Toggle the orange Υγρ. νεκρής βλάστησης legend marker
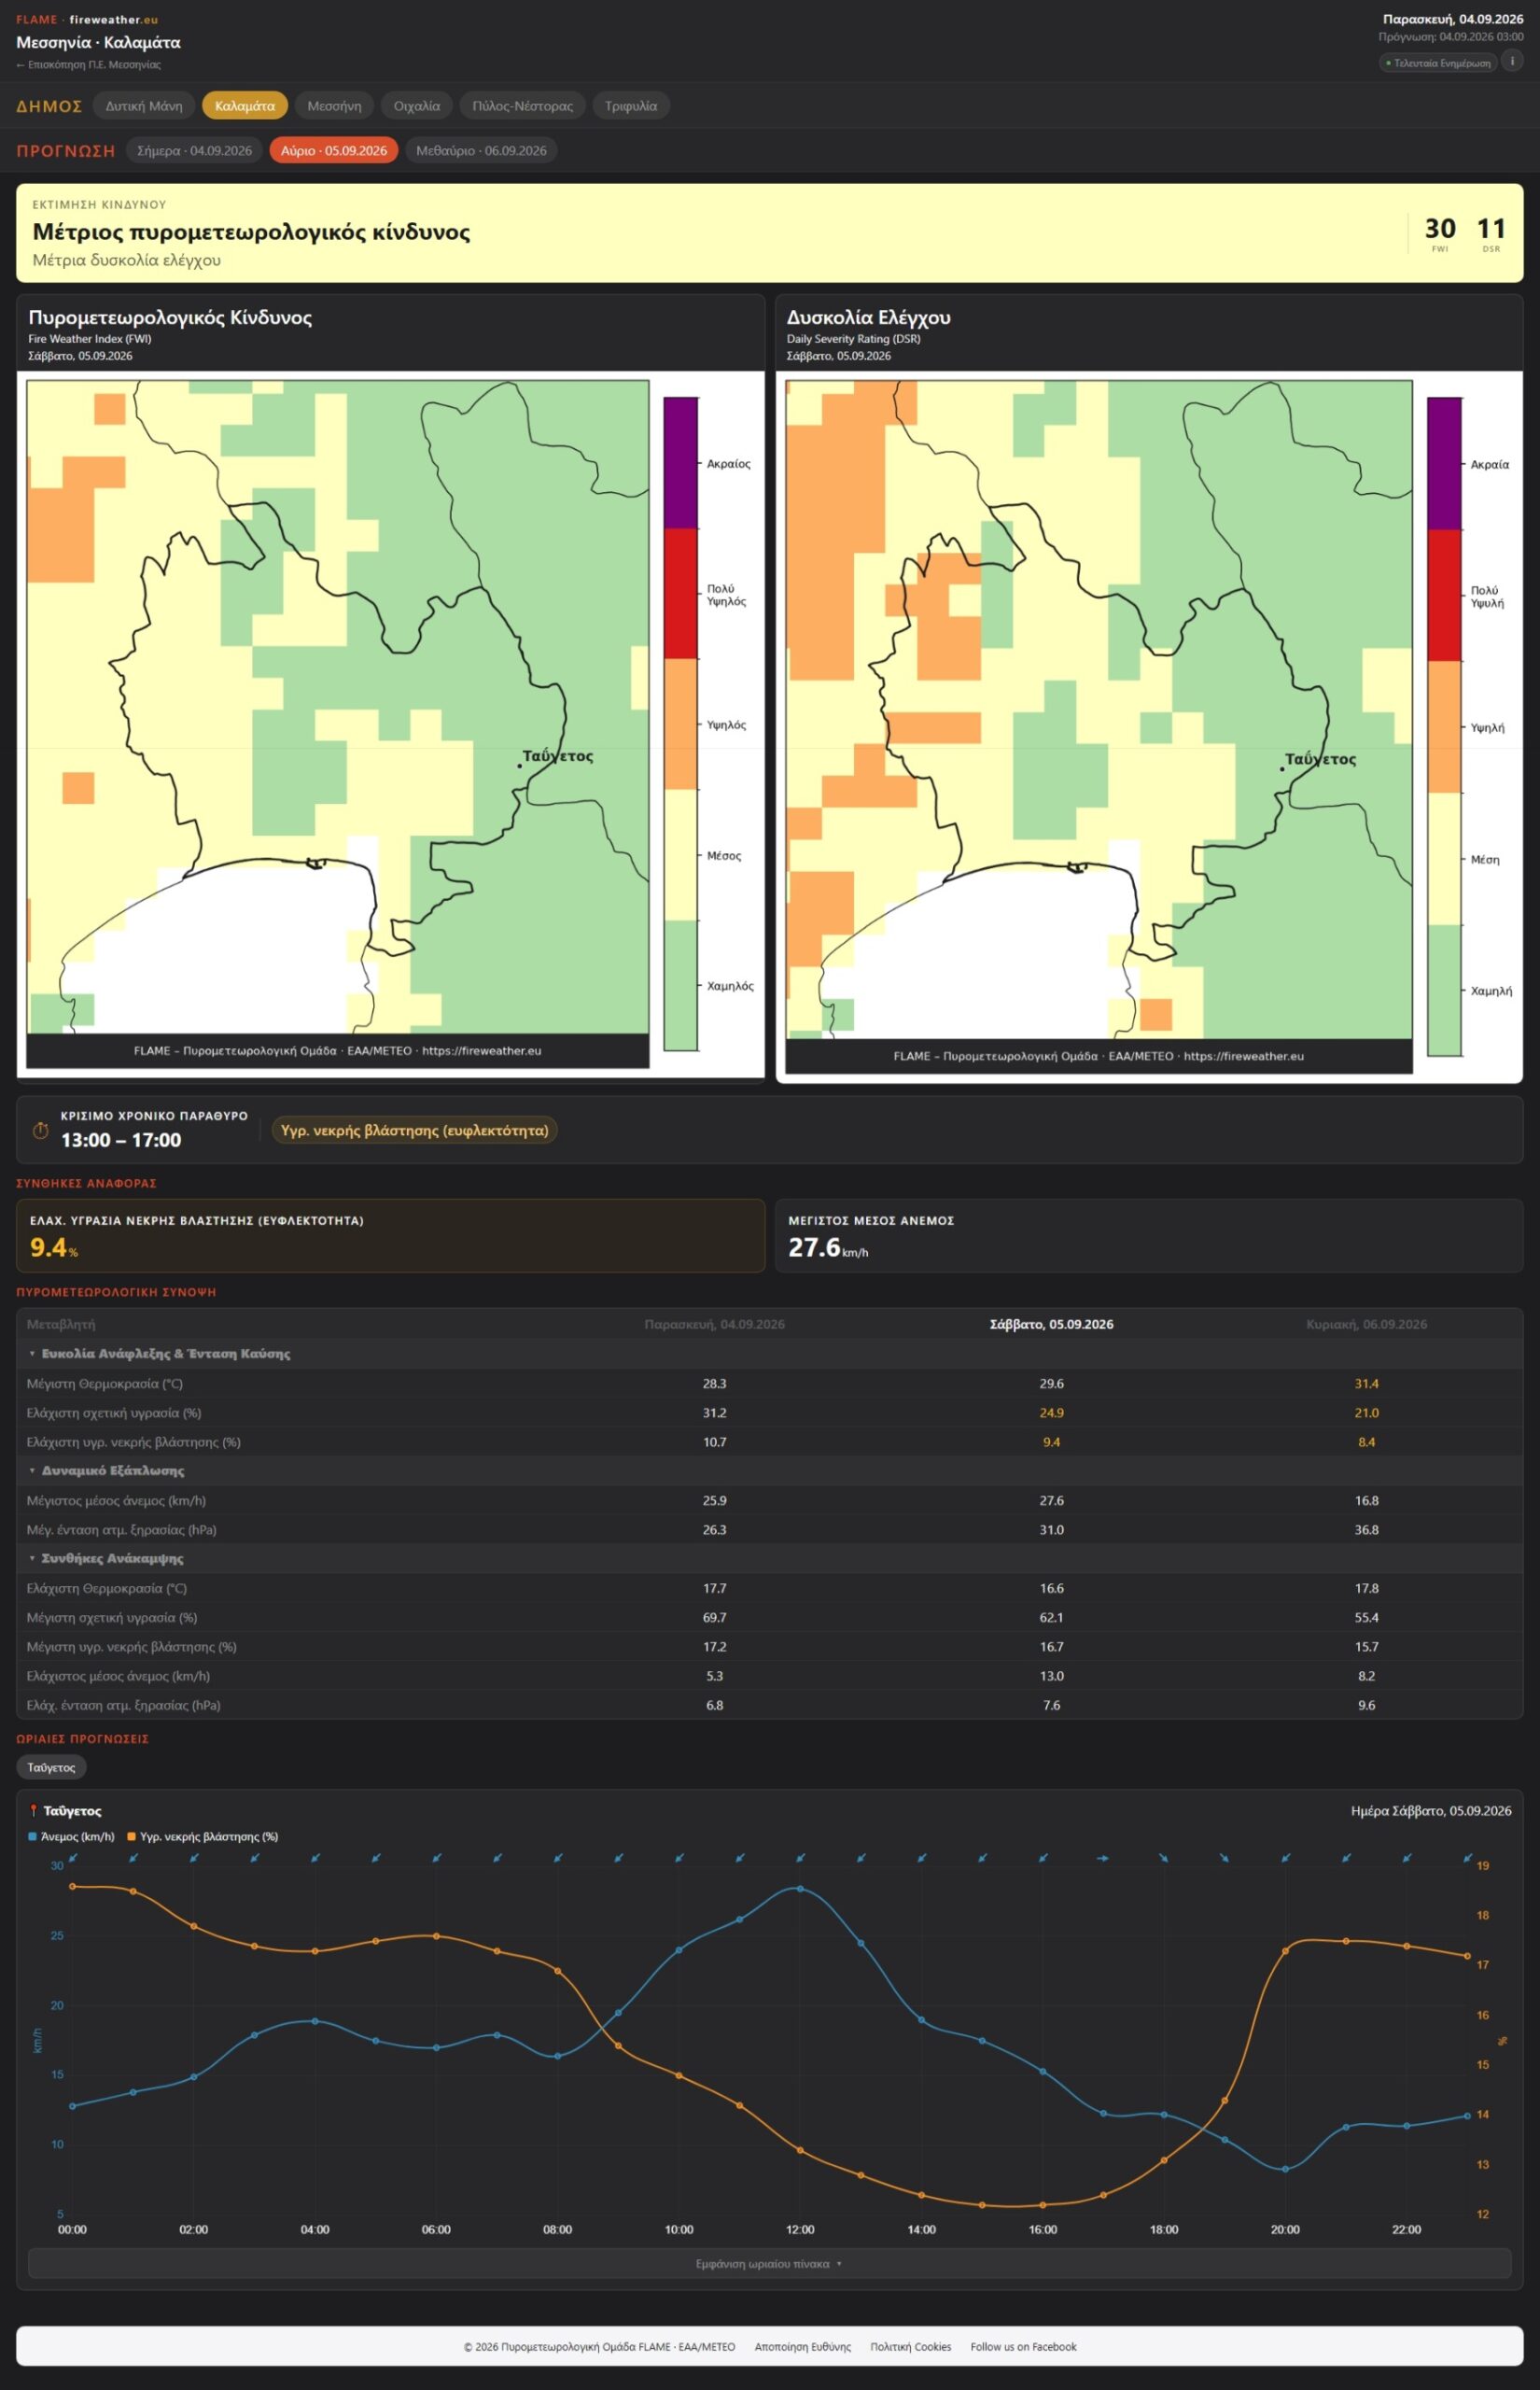This screenshot has height=2390, width=1540. pos(131,1837)
